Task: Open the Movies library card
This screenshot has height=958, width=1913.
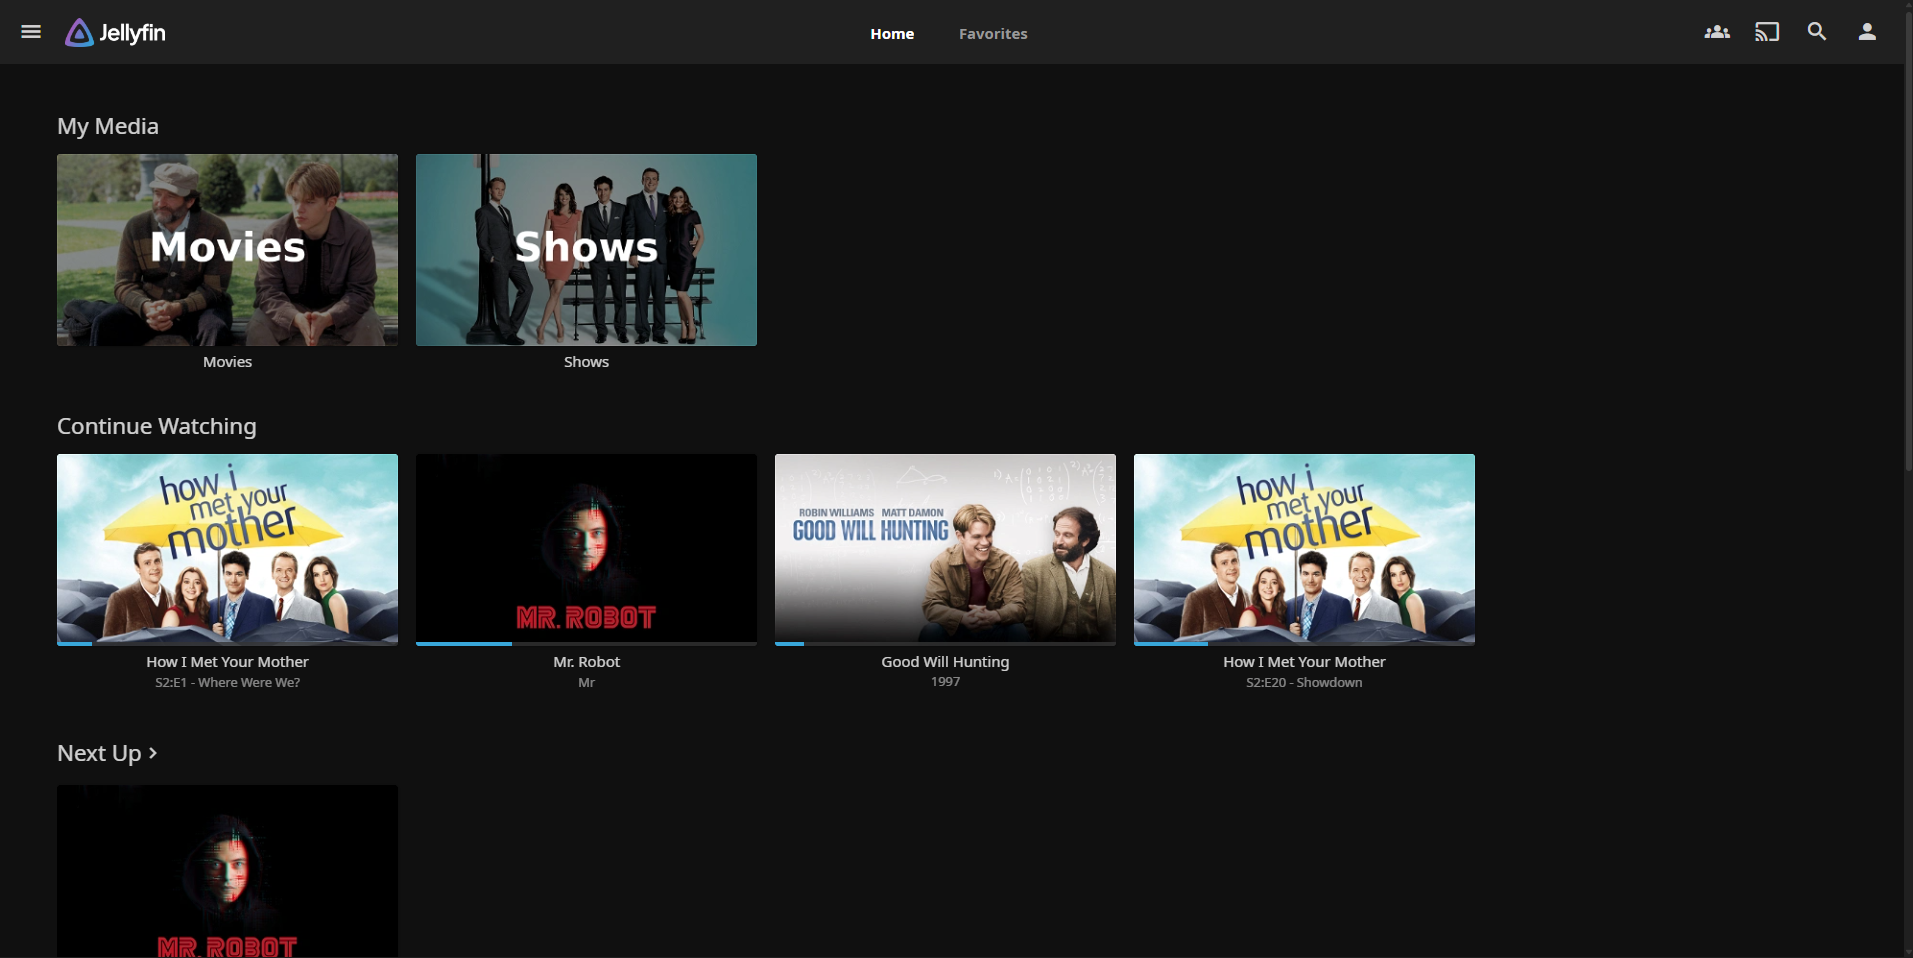Action: coord(227,250)
